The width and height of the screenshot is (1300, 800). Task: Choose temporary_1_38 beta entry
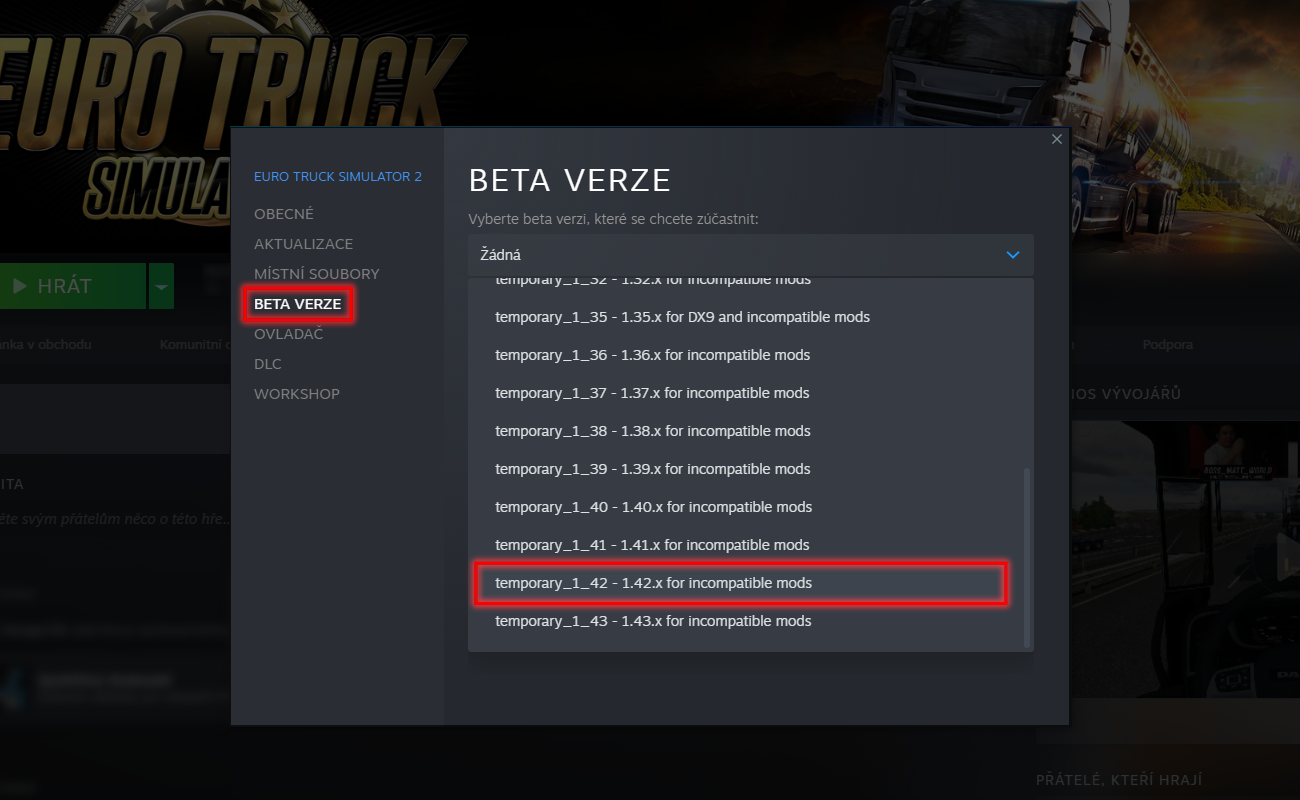[652, 431]
